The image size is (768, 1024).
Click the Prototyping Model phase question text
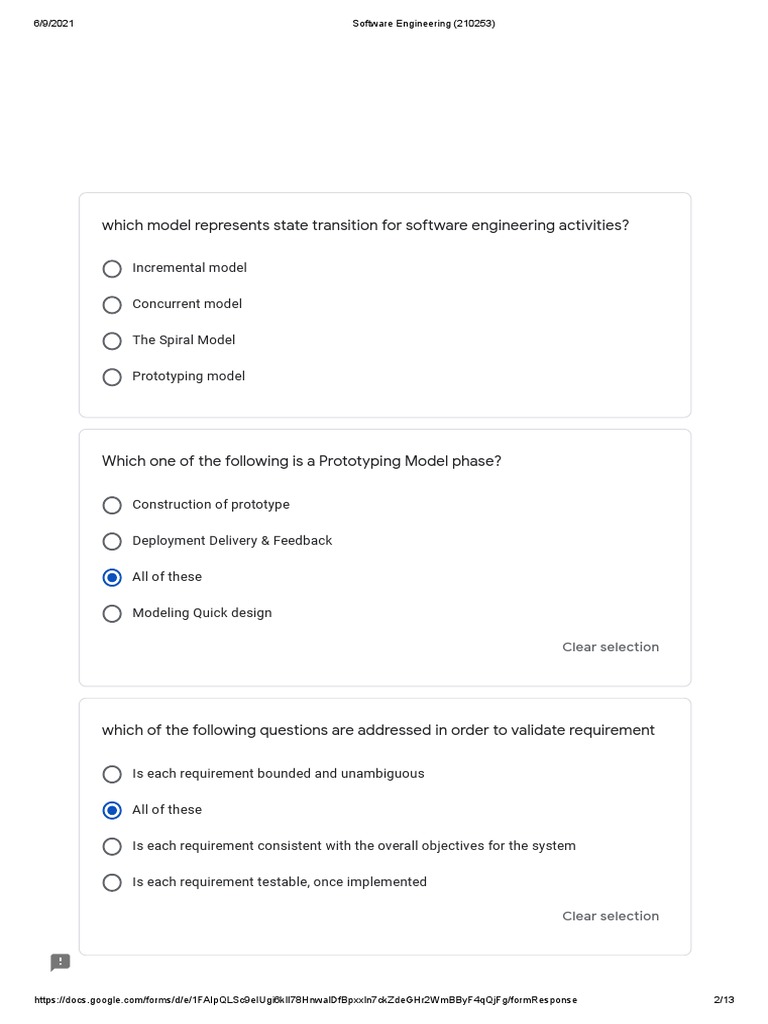[301, 461]
